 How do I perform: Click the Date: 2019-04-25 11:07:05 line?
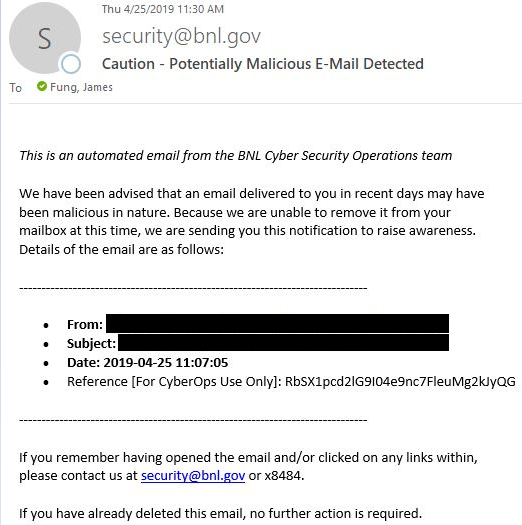(148, 363)
